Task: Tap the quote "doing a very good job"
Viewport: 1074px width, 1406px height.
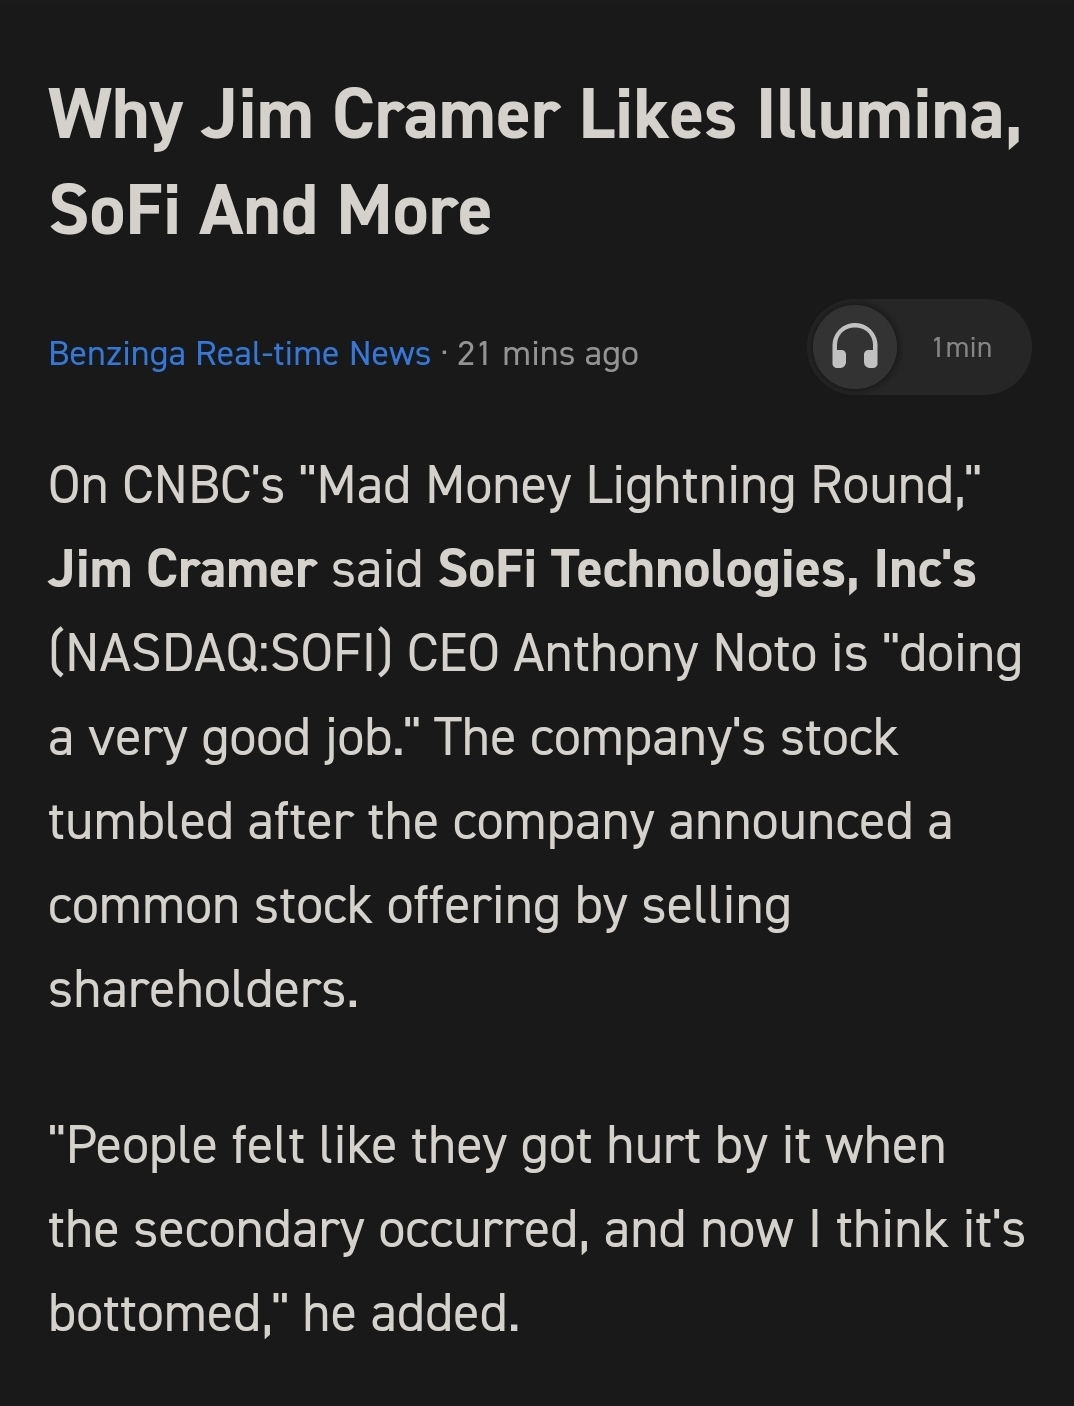Action: 535,695
